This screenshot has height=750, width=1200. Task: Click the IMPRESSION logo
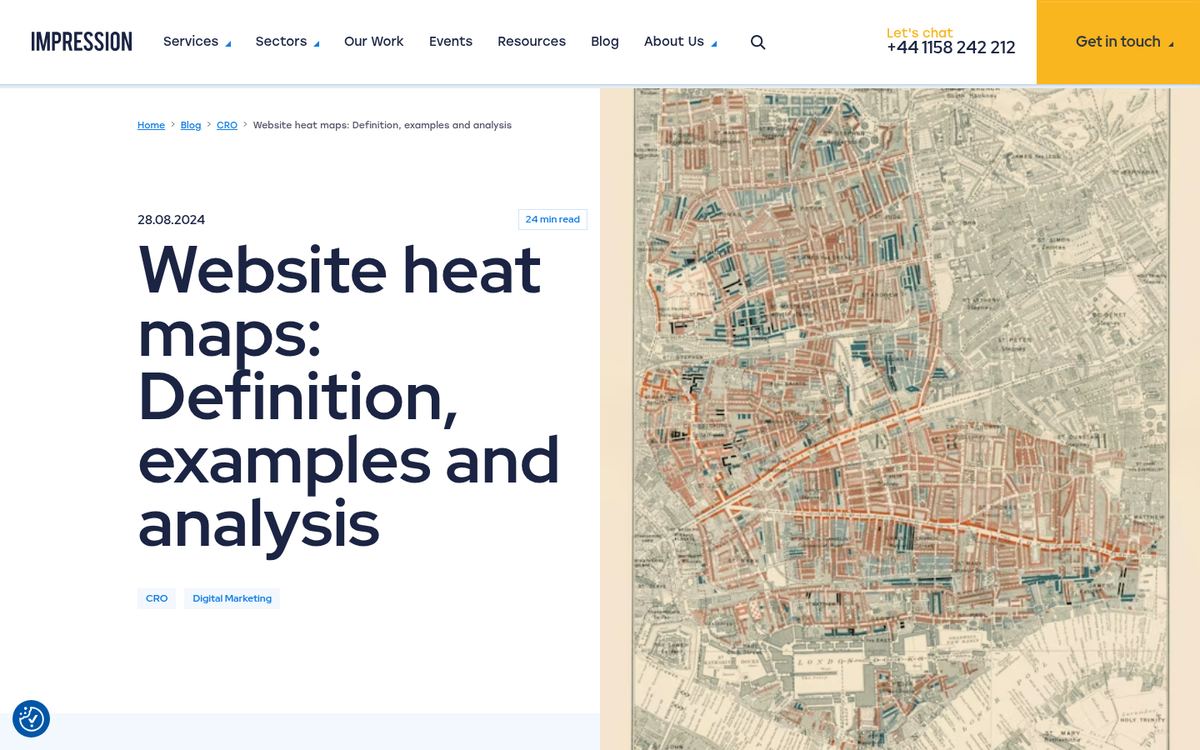tap(81, 41)
